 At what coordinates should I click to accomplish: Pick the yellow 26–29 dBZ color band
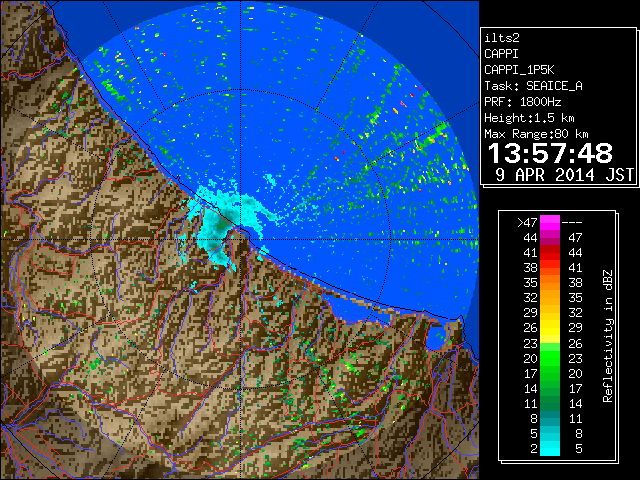[x=550, y=328]
